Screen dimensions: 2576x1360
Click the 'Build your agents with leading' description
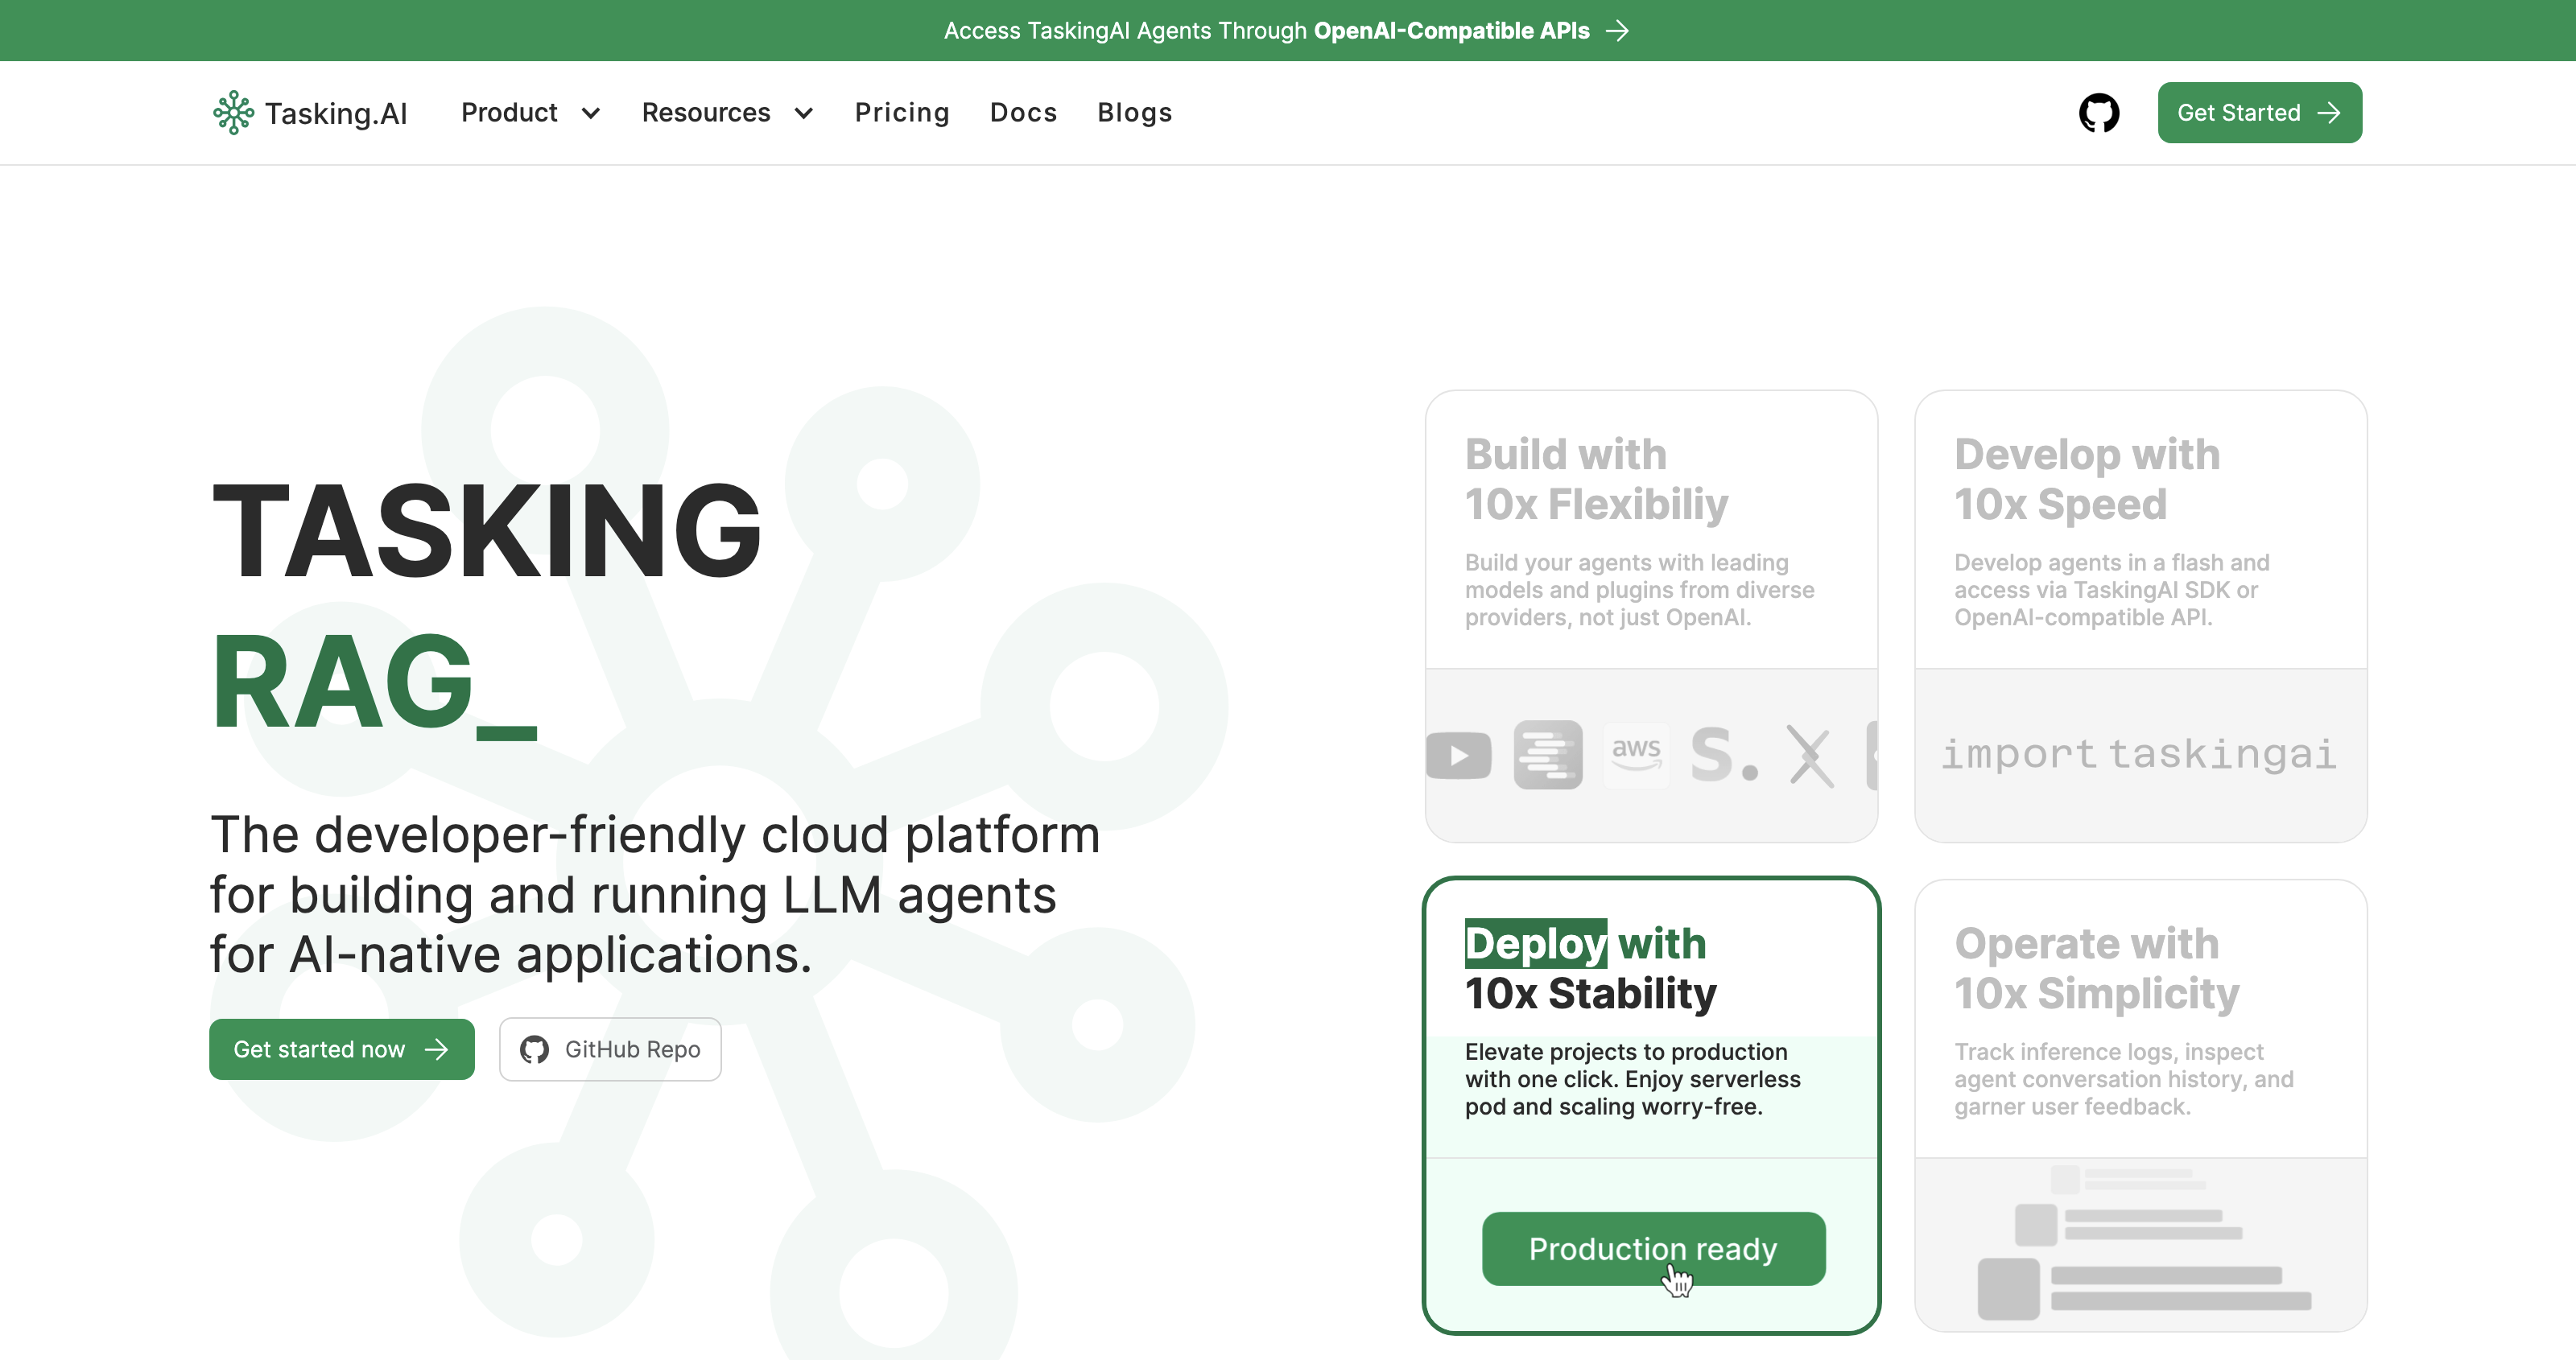pos(1640,590)
